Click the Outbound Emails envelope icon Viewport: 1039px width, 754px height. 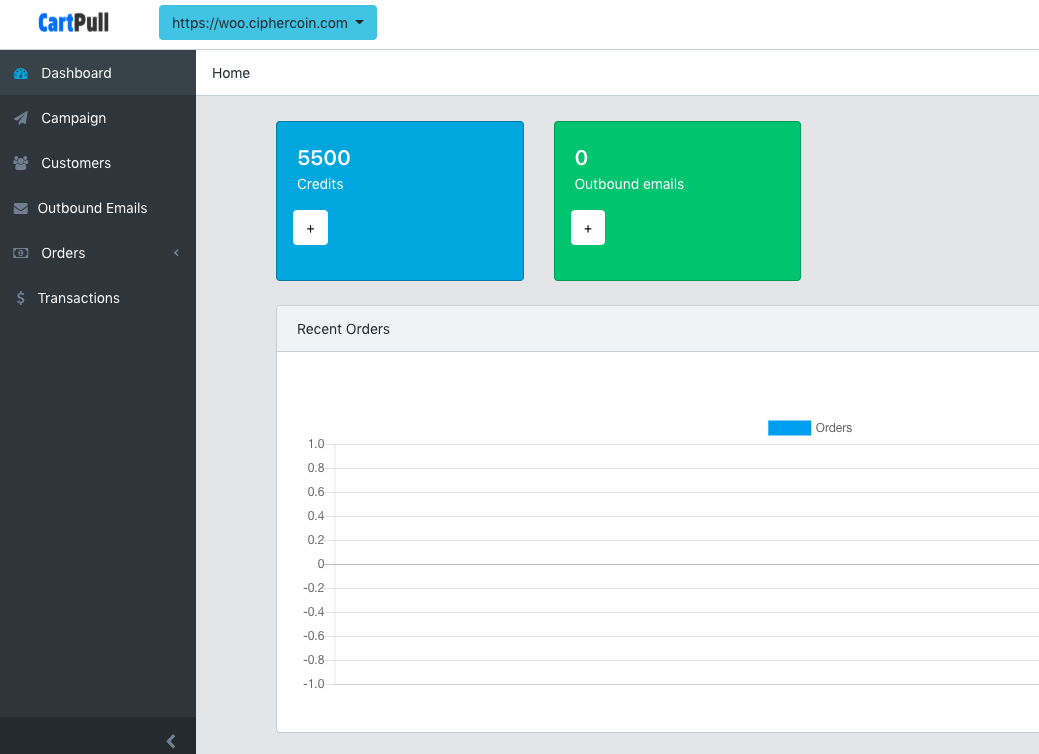coord(21,209)
